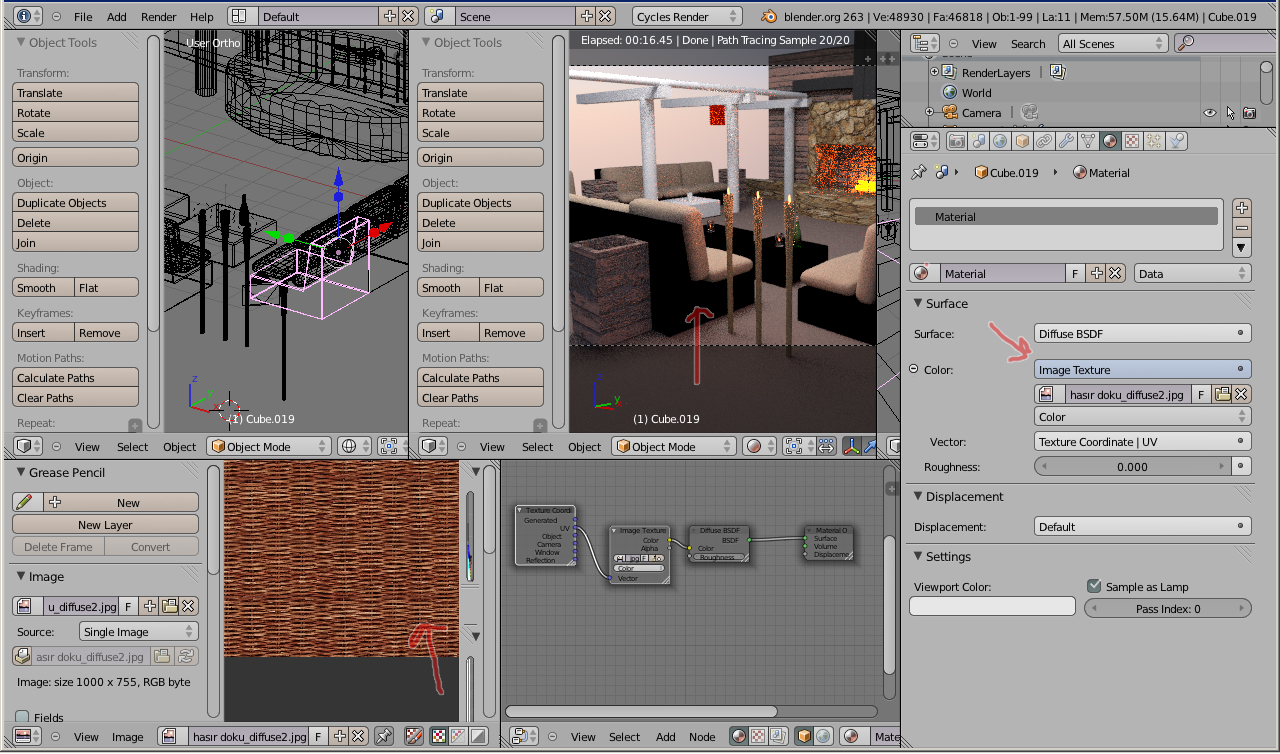Toggle Fields checkbox in Image panel

22,717
